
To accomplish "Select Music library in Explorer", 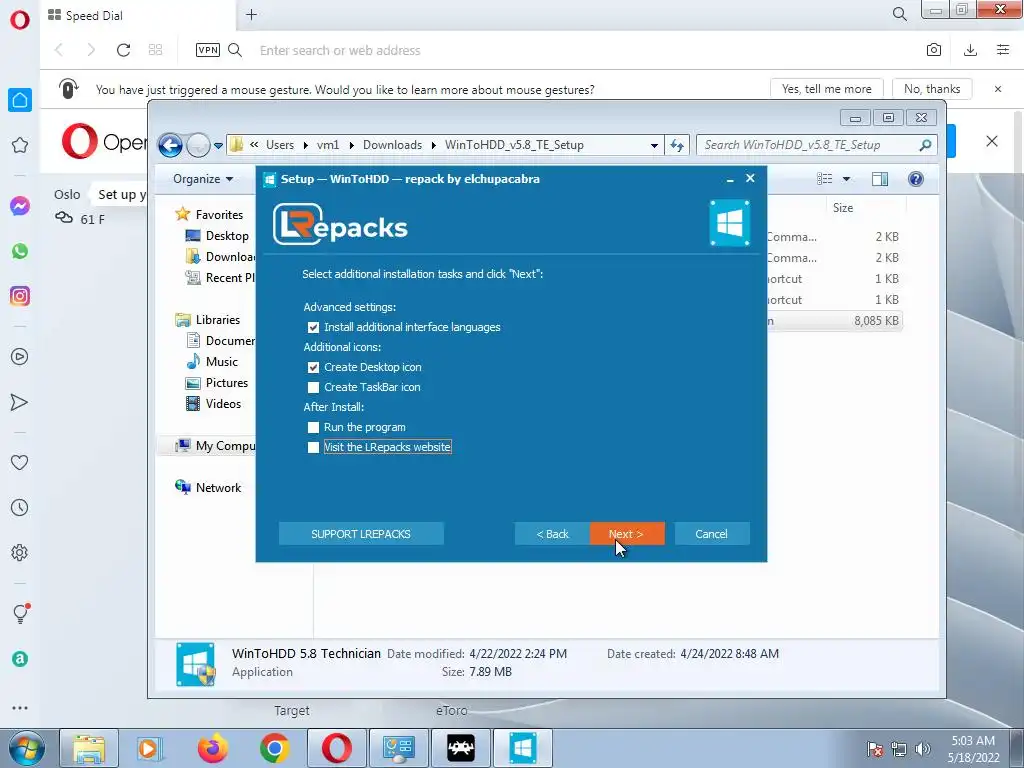I will (x=221, y=362).
